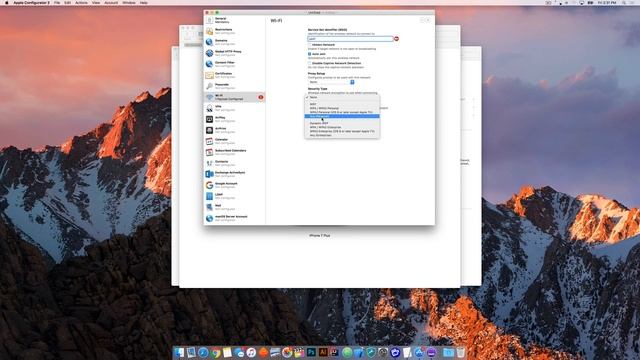Screen dimensions: 640x360
Task: Enable Disable Captive Network Detection checkbox
Action: (309, 63)
